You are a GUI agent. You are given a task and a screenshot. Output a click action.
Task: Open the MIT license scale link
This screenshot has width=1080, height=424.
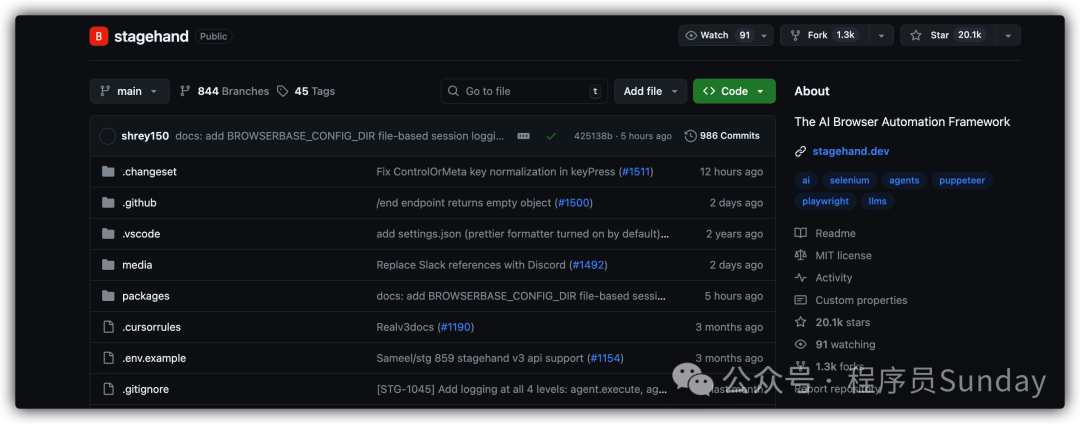[842, 255]
